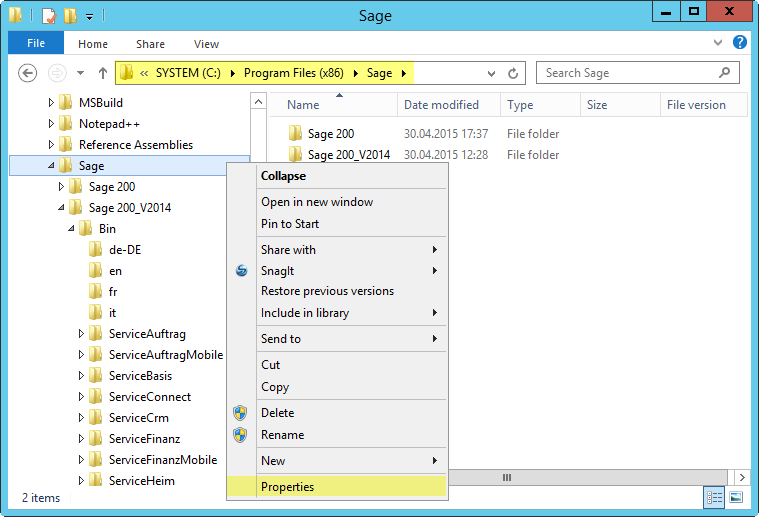Go up one folder level

tap(103, 73)
